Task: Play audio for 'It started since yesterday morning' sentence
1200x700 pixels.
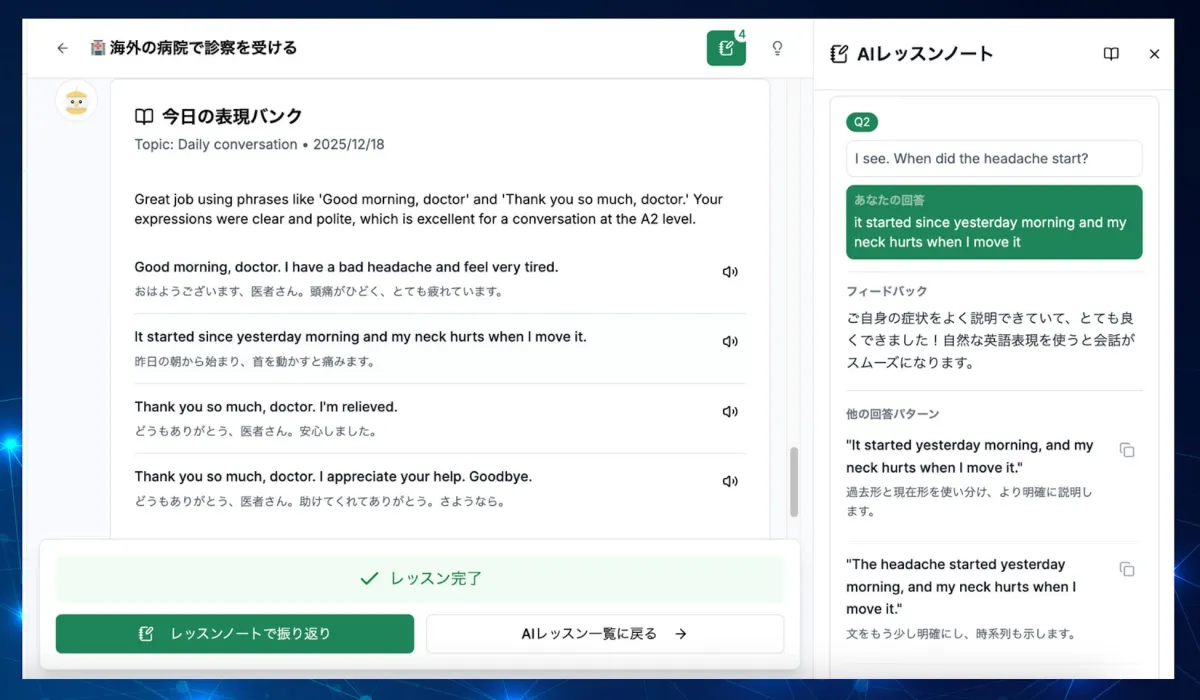Action: click(x=730, y=341)
